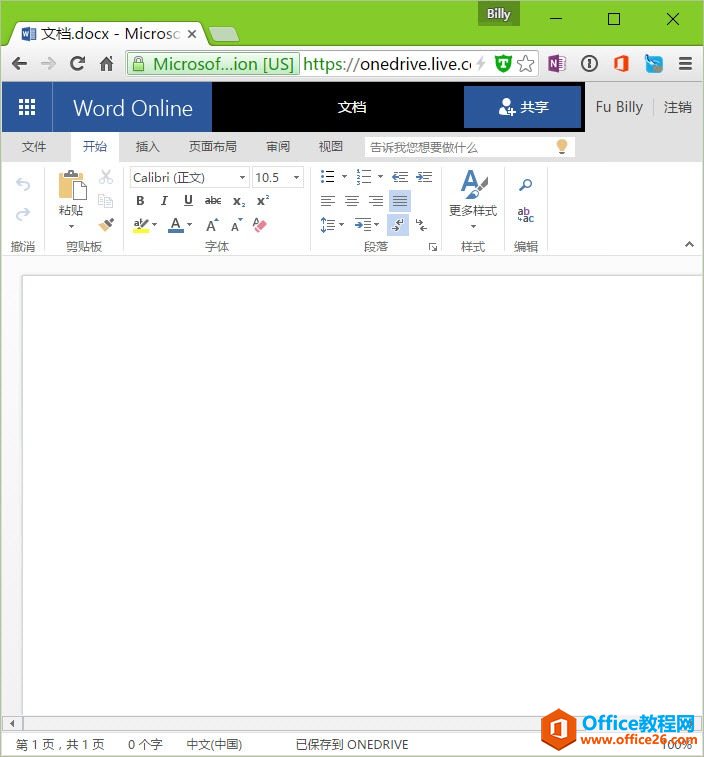The width and height of the screenshot is (704, 757).
Task: Increase paragraph indent
Action: coord(424,177)
